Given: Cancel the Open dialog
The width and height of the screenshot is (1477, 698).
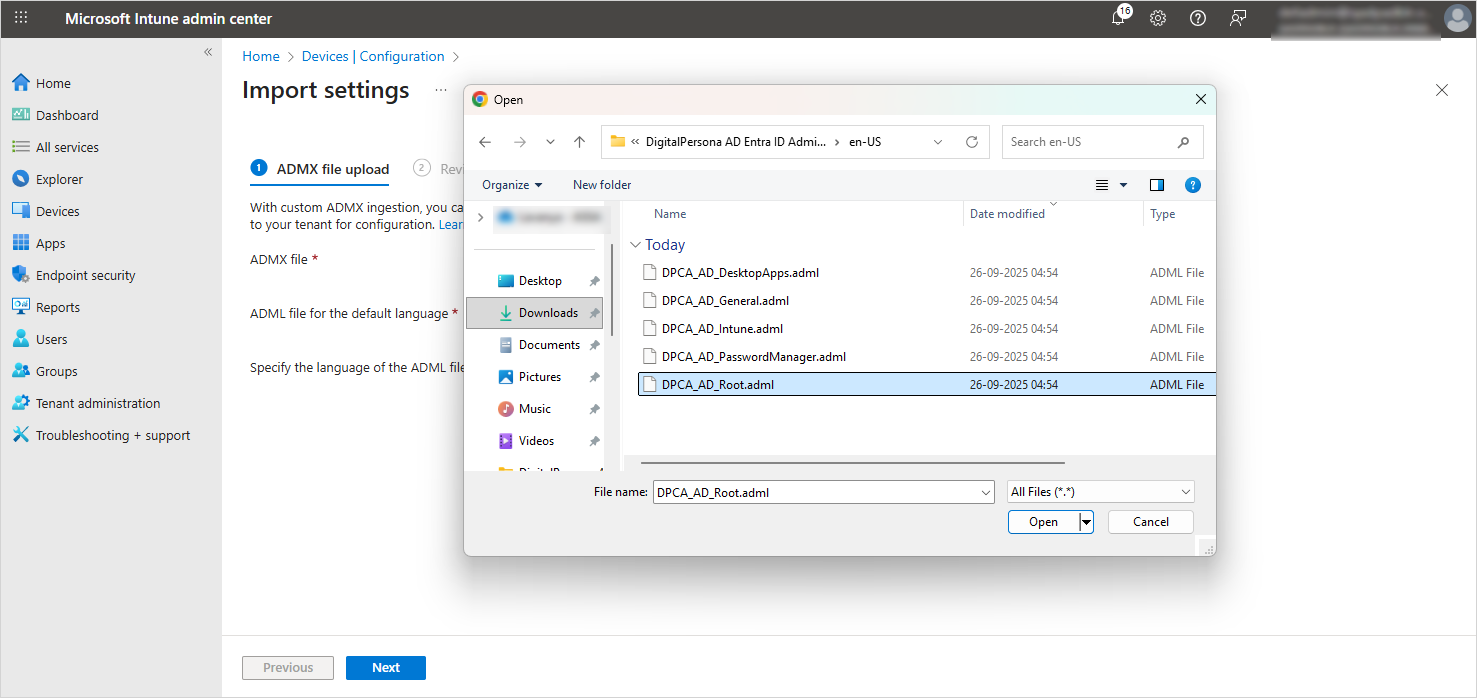Looking at the screenshot, I should [x=1150, y=521].
